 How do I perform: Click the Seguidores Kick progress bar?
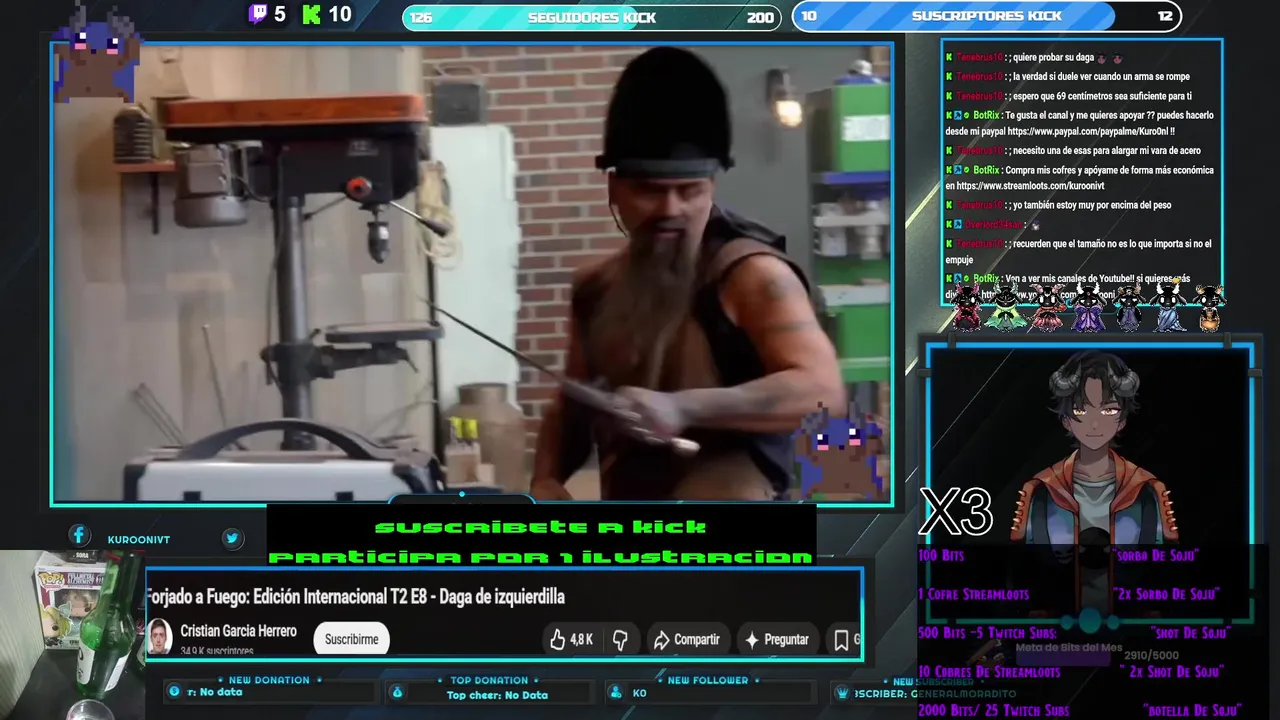tap(592, 17)
